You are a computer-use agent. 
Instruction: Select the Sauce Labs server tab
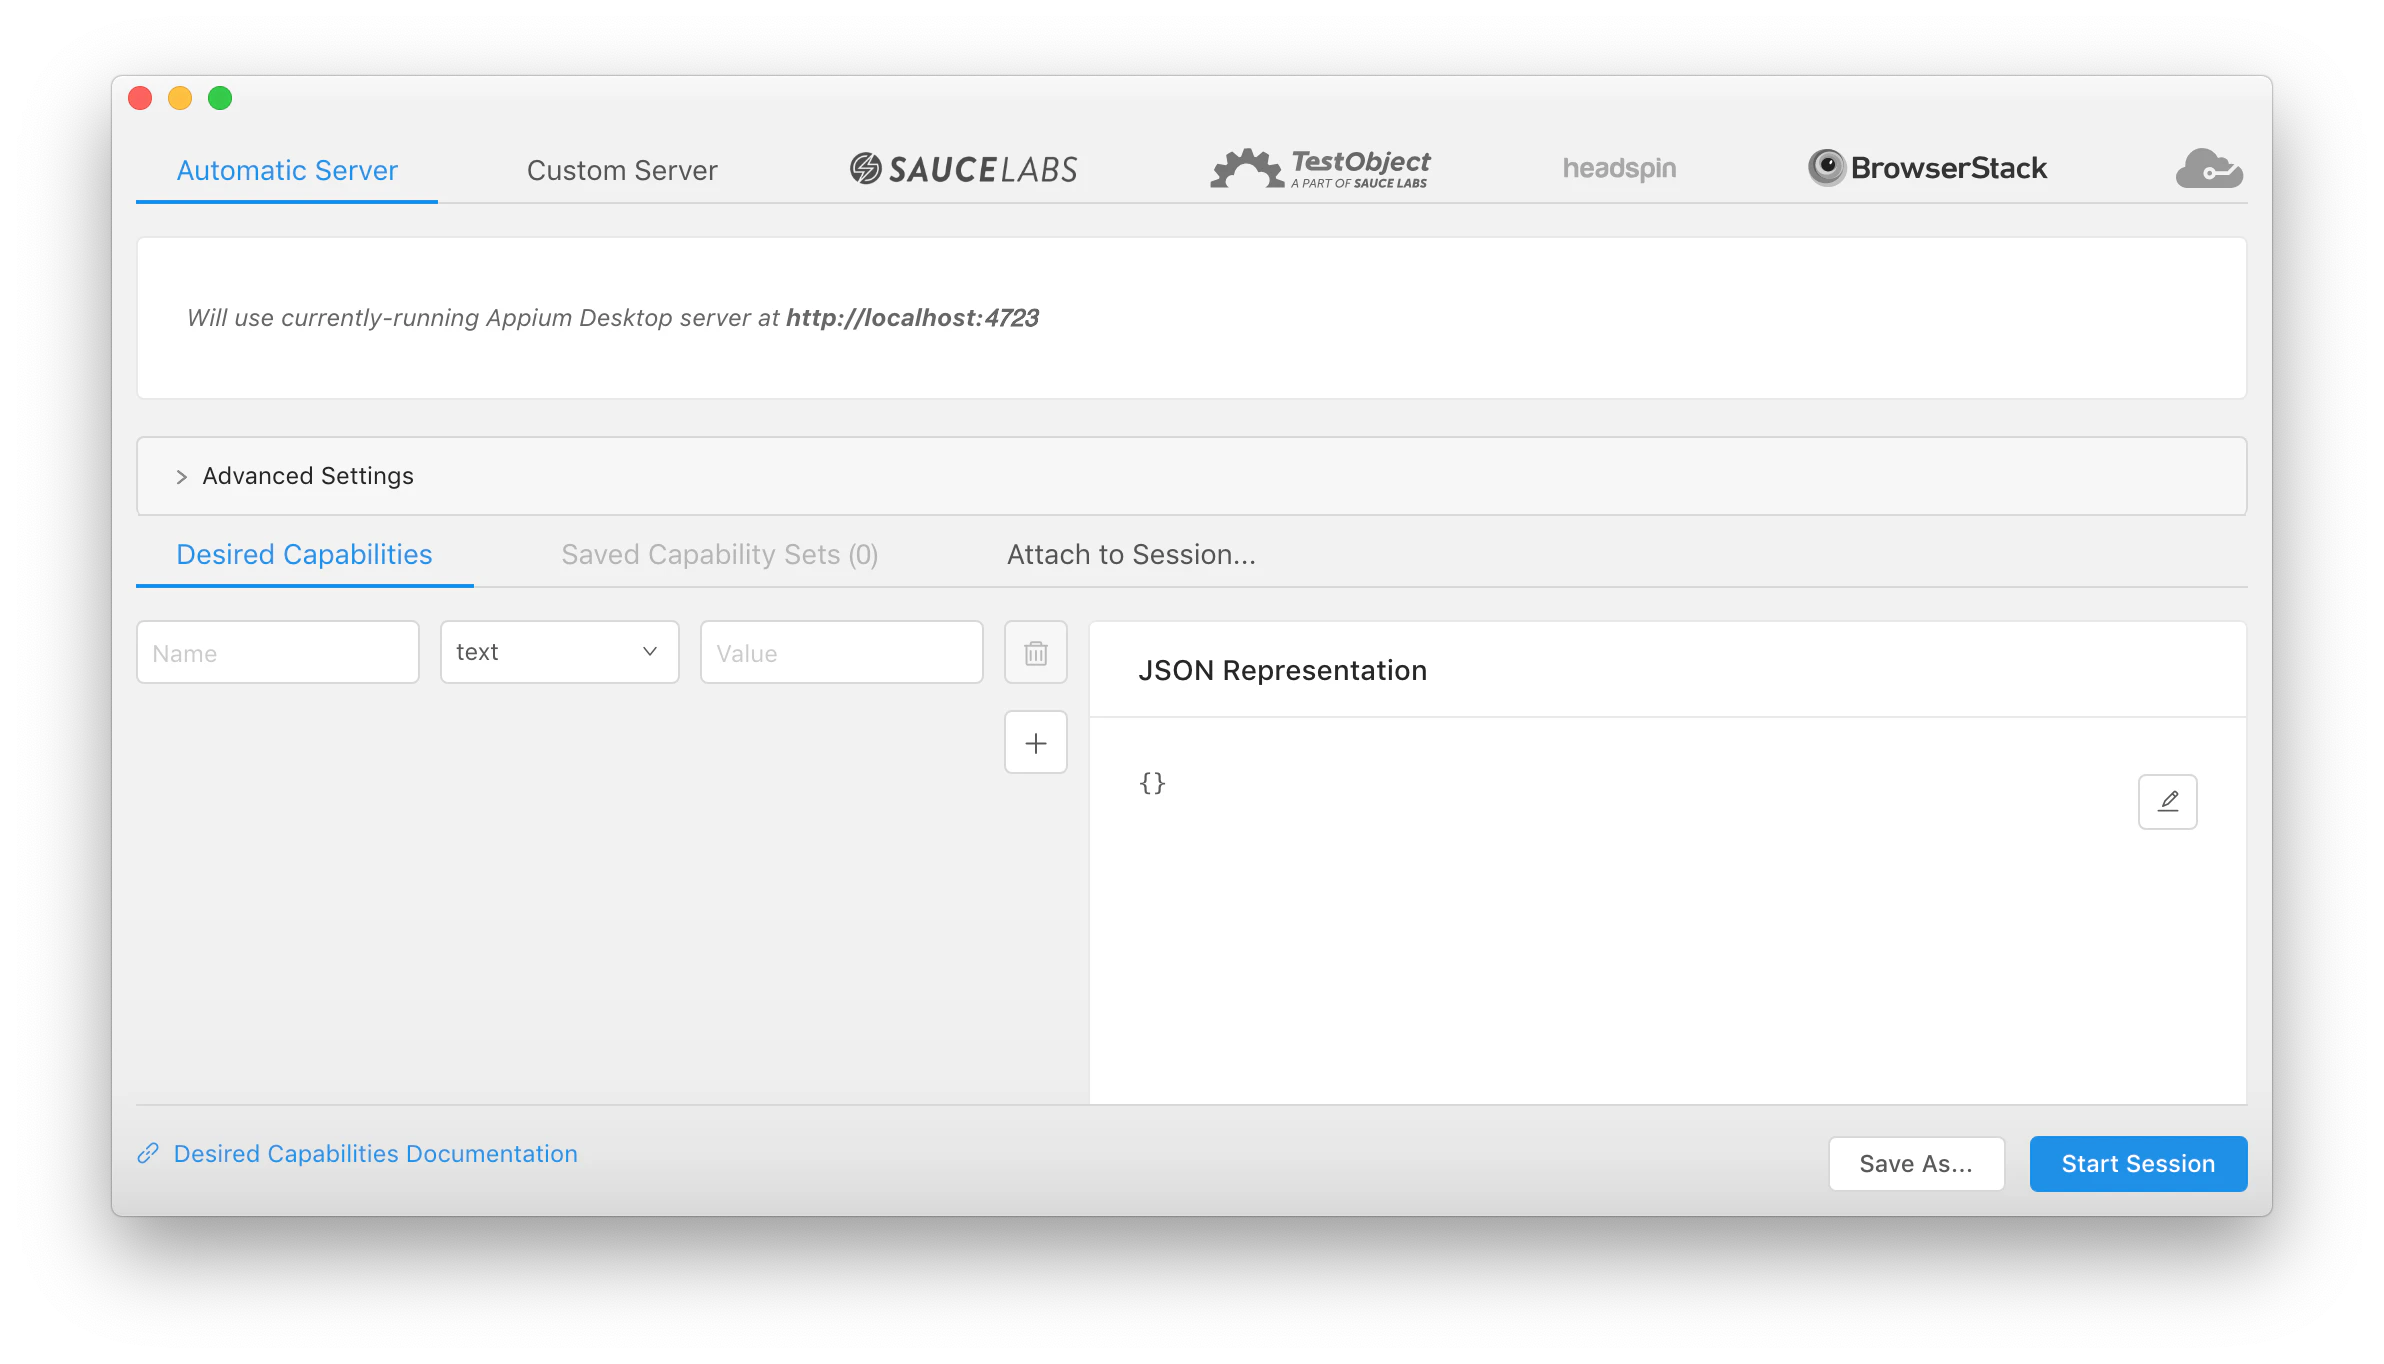(963, 169)
